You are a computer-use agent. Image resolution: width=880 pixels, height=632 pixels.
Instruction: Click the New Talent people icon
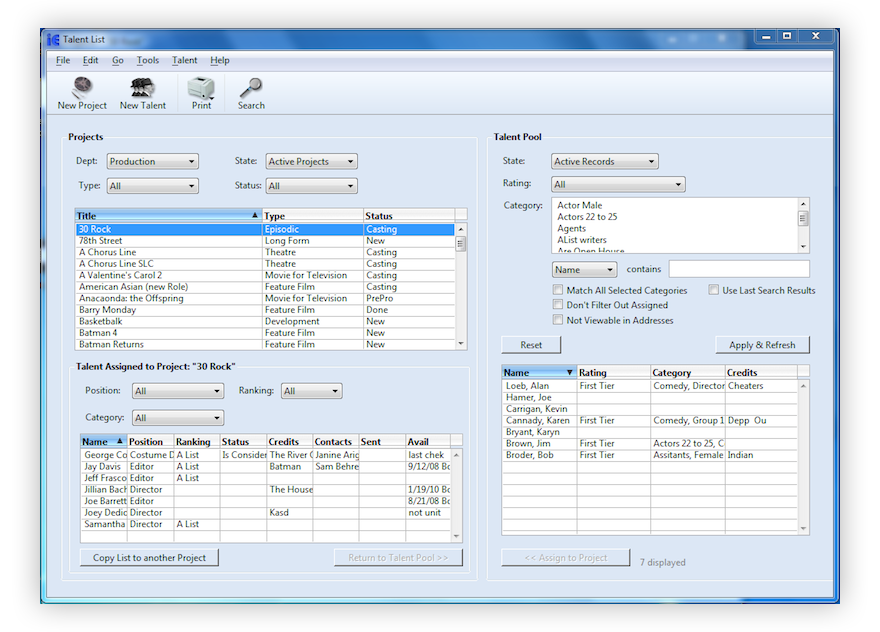143,88
